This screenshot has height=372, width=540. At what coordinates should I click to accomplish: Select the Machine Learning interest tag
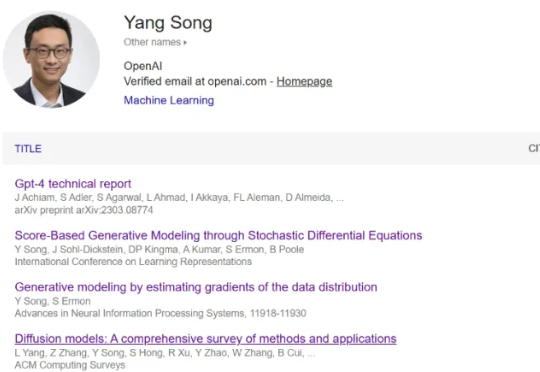169,100
